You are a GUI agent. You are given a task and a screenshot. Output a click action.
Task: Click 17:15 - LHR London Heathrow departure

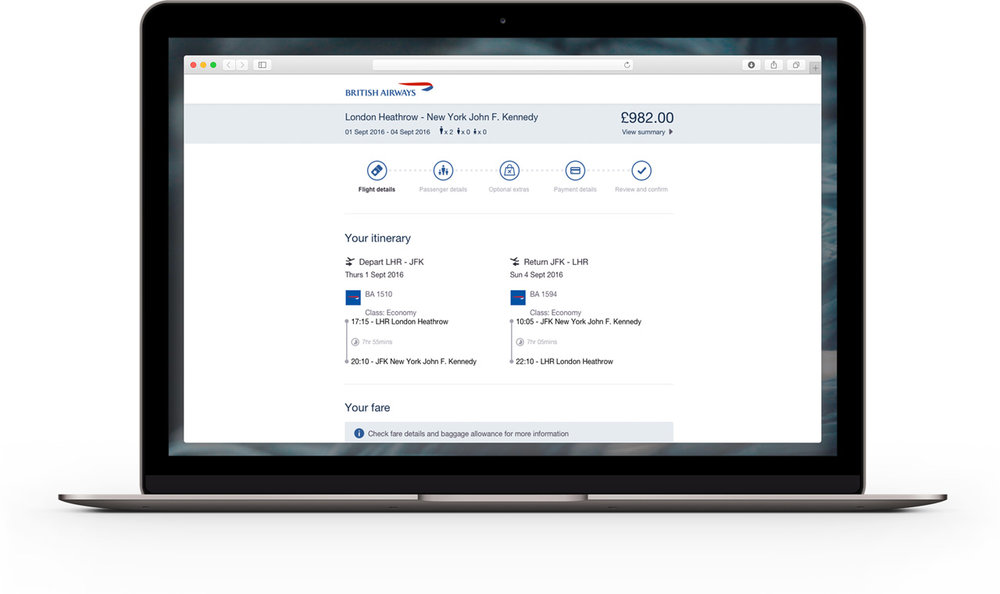point(399,322)
